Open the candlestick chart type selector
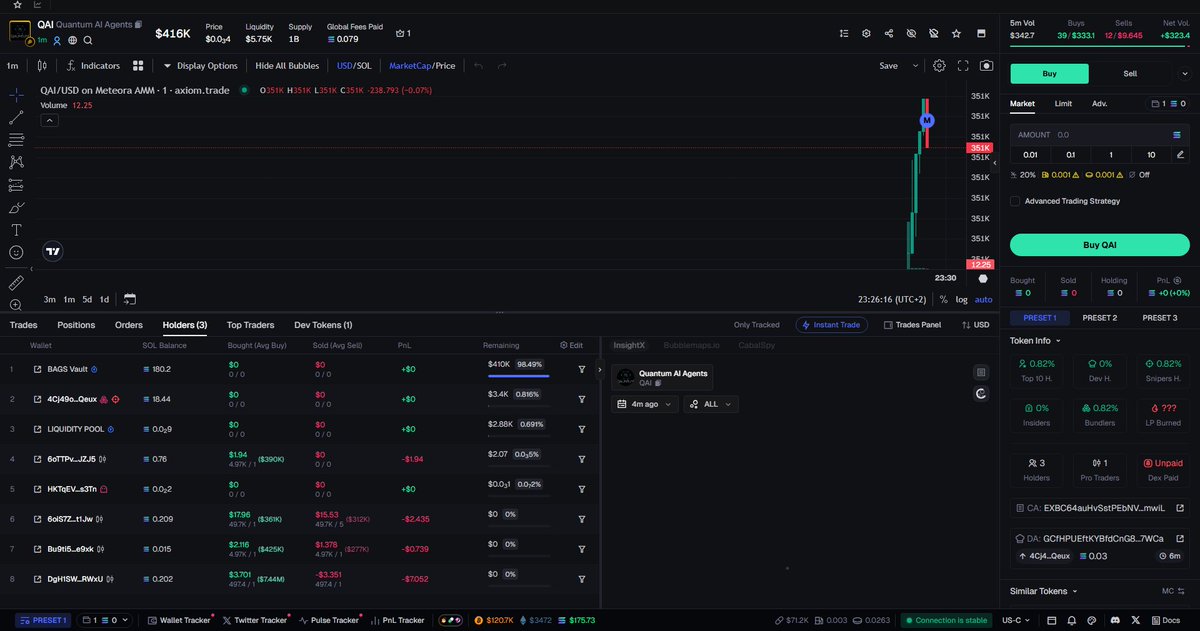 click(42, 66)
